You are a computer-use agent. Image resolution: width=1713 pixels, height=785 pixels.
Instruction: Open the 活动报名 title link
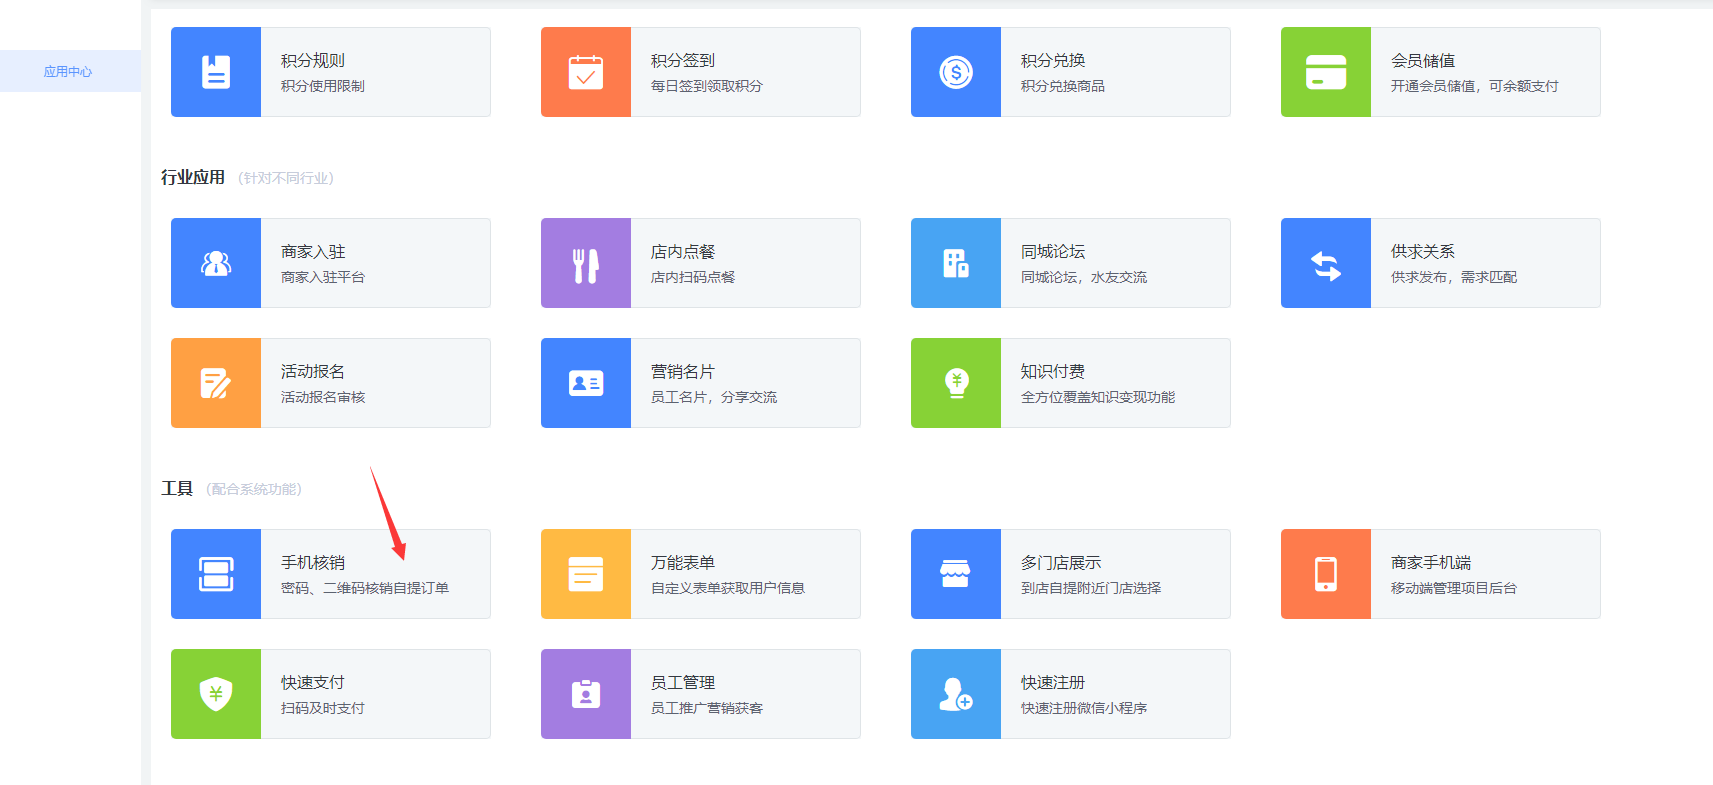coord(313,371)
